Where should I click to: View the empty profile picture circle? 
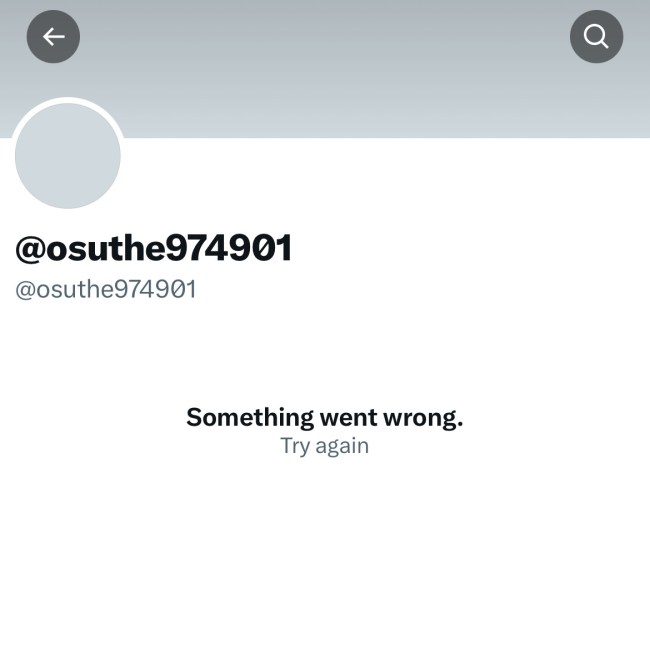(x=68, y=156)
